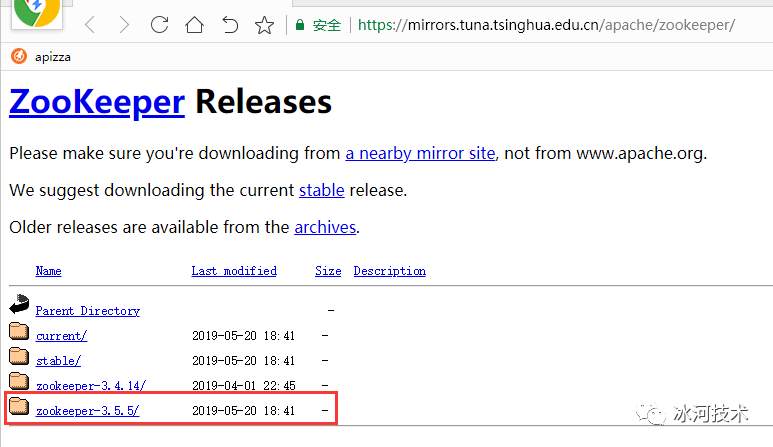Click the address bar URL
Screen dimensions: 773x447
tap(546, 25)
